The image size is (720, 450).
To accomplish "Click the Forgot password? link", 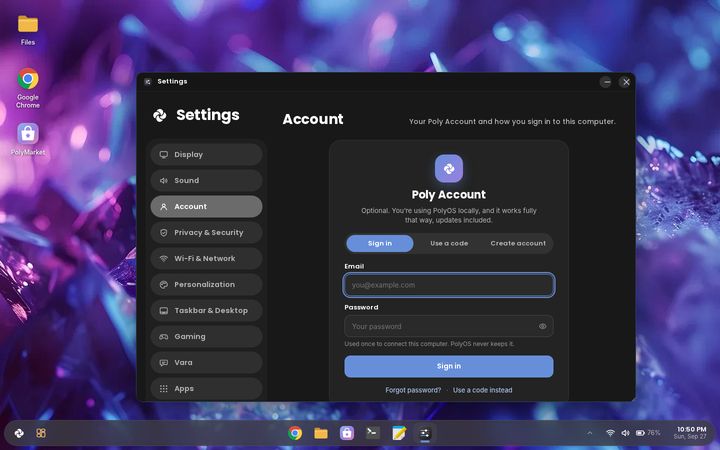I will 413,390.
